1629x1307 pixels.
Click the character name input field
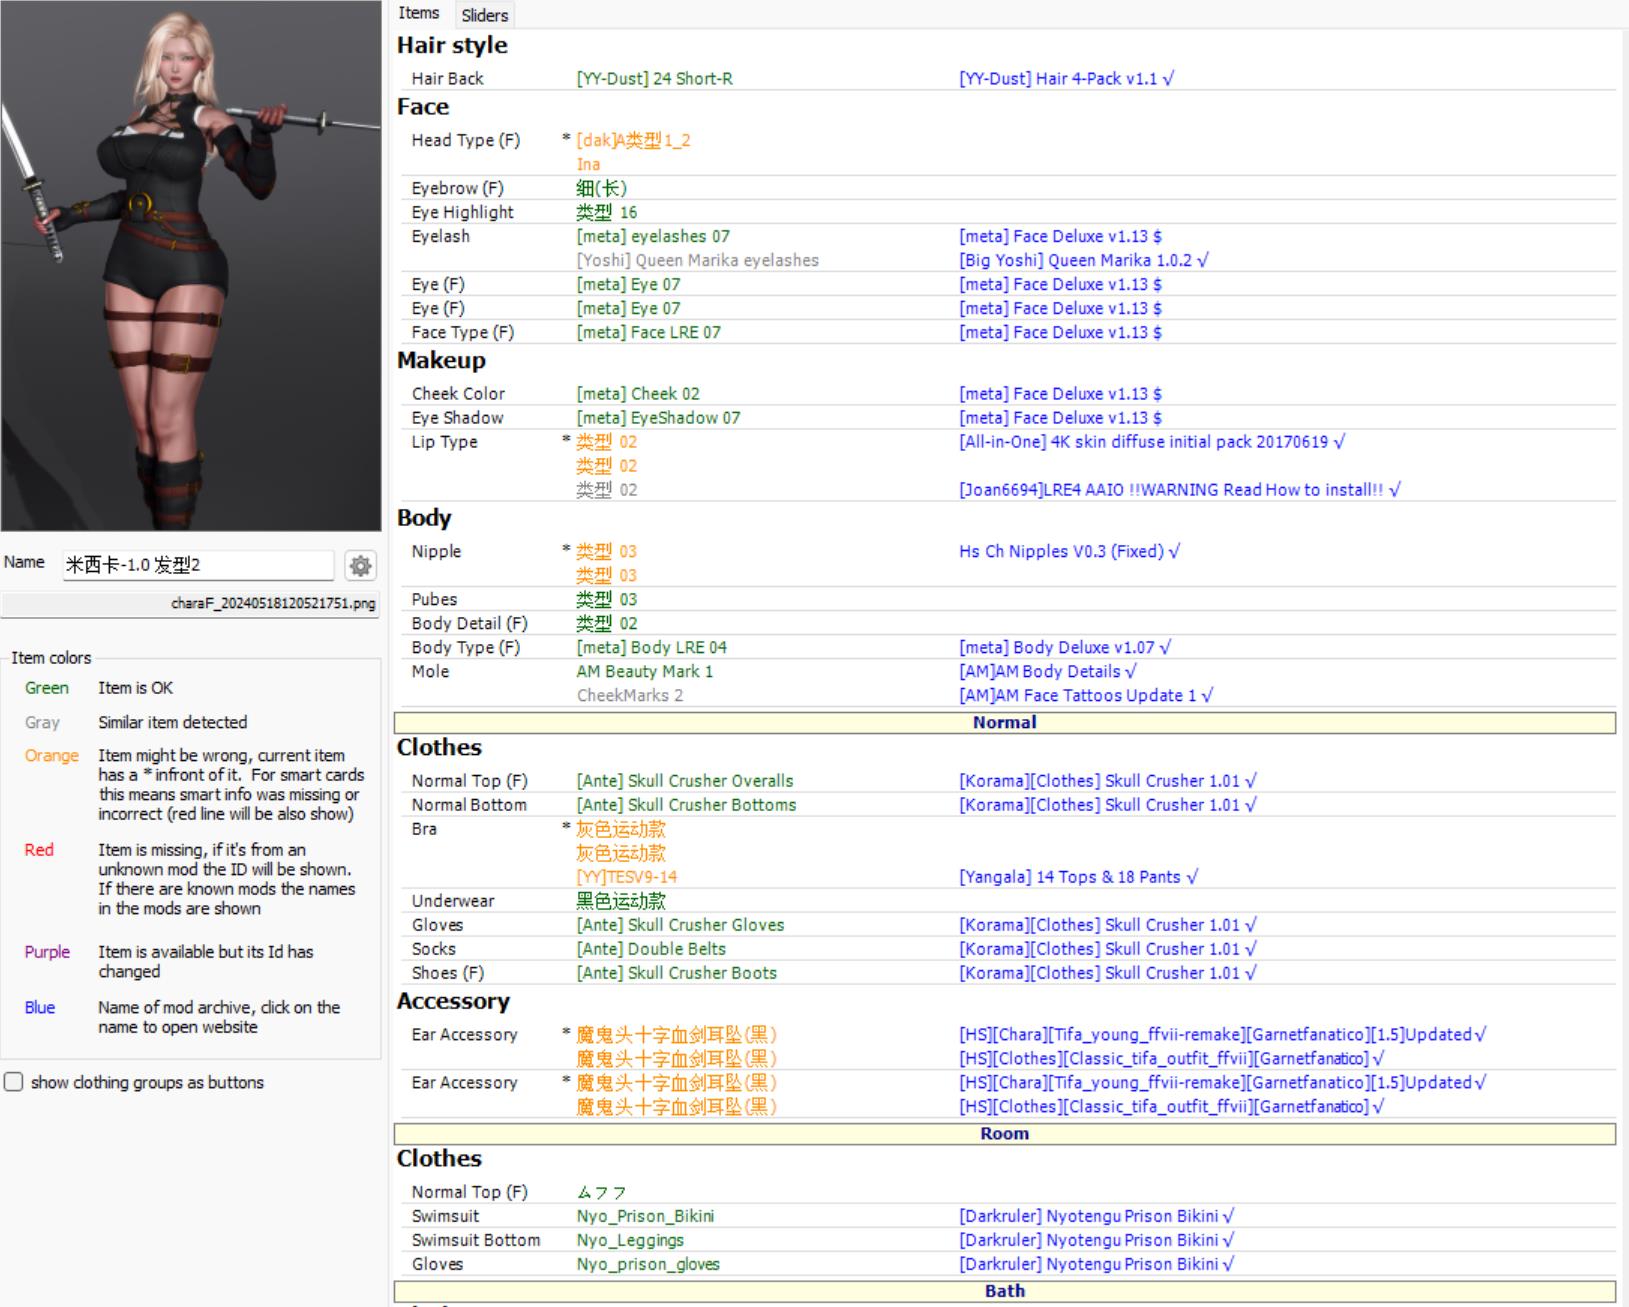197,565
